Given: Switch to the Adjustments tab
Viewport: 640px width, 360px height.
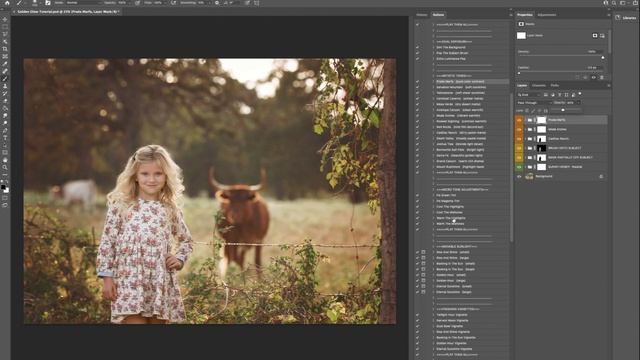Looking at the screenshot, I should pos(547,15).
